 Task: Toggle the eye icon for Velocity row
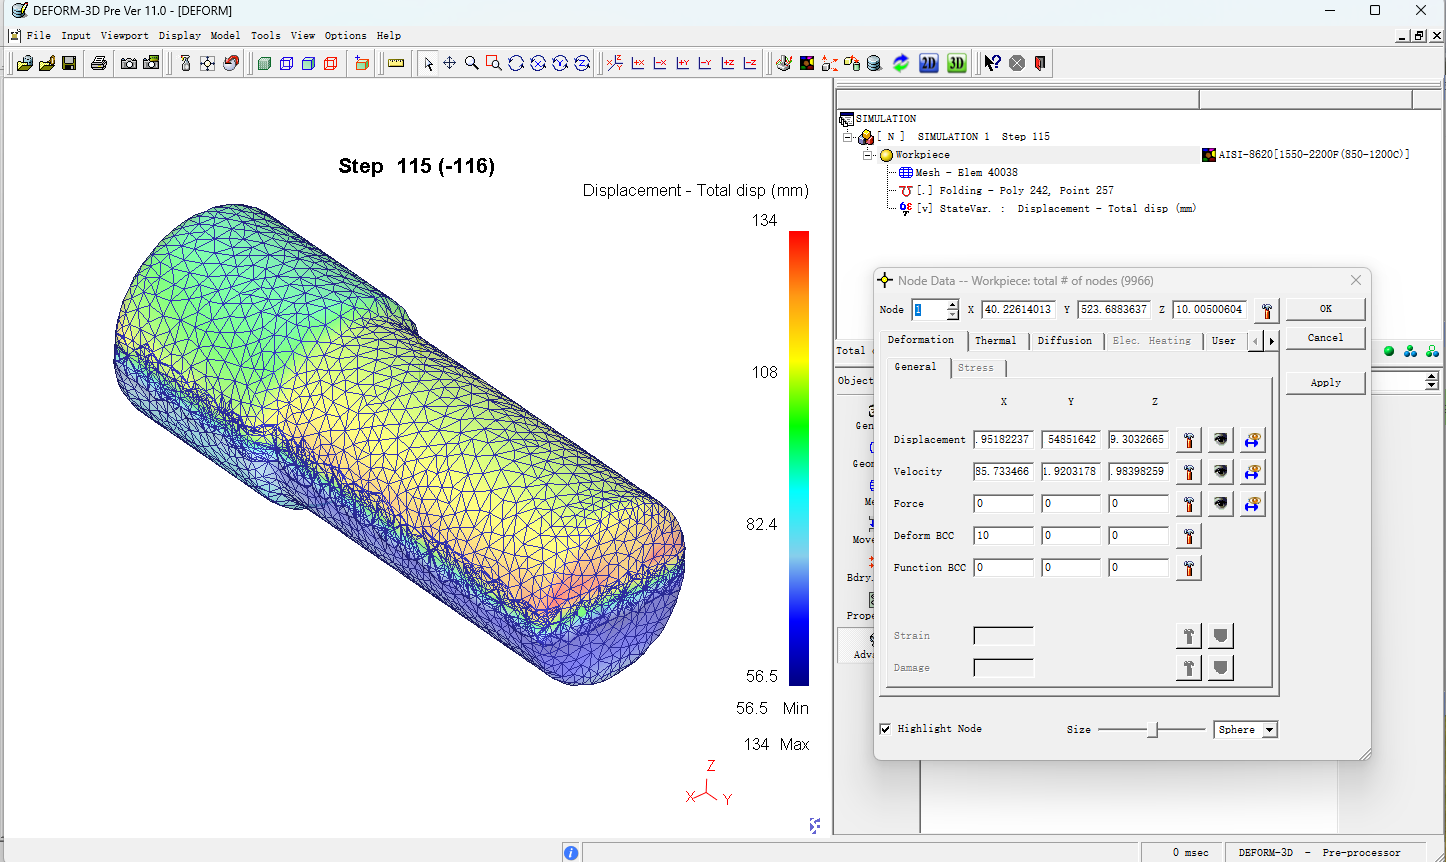pos(1220,472)
